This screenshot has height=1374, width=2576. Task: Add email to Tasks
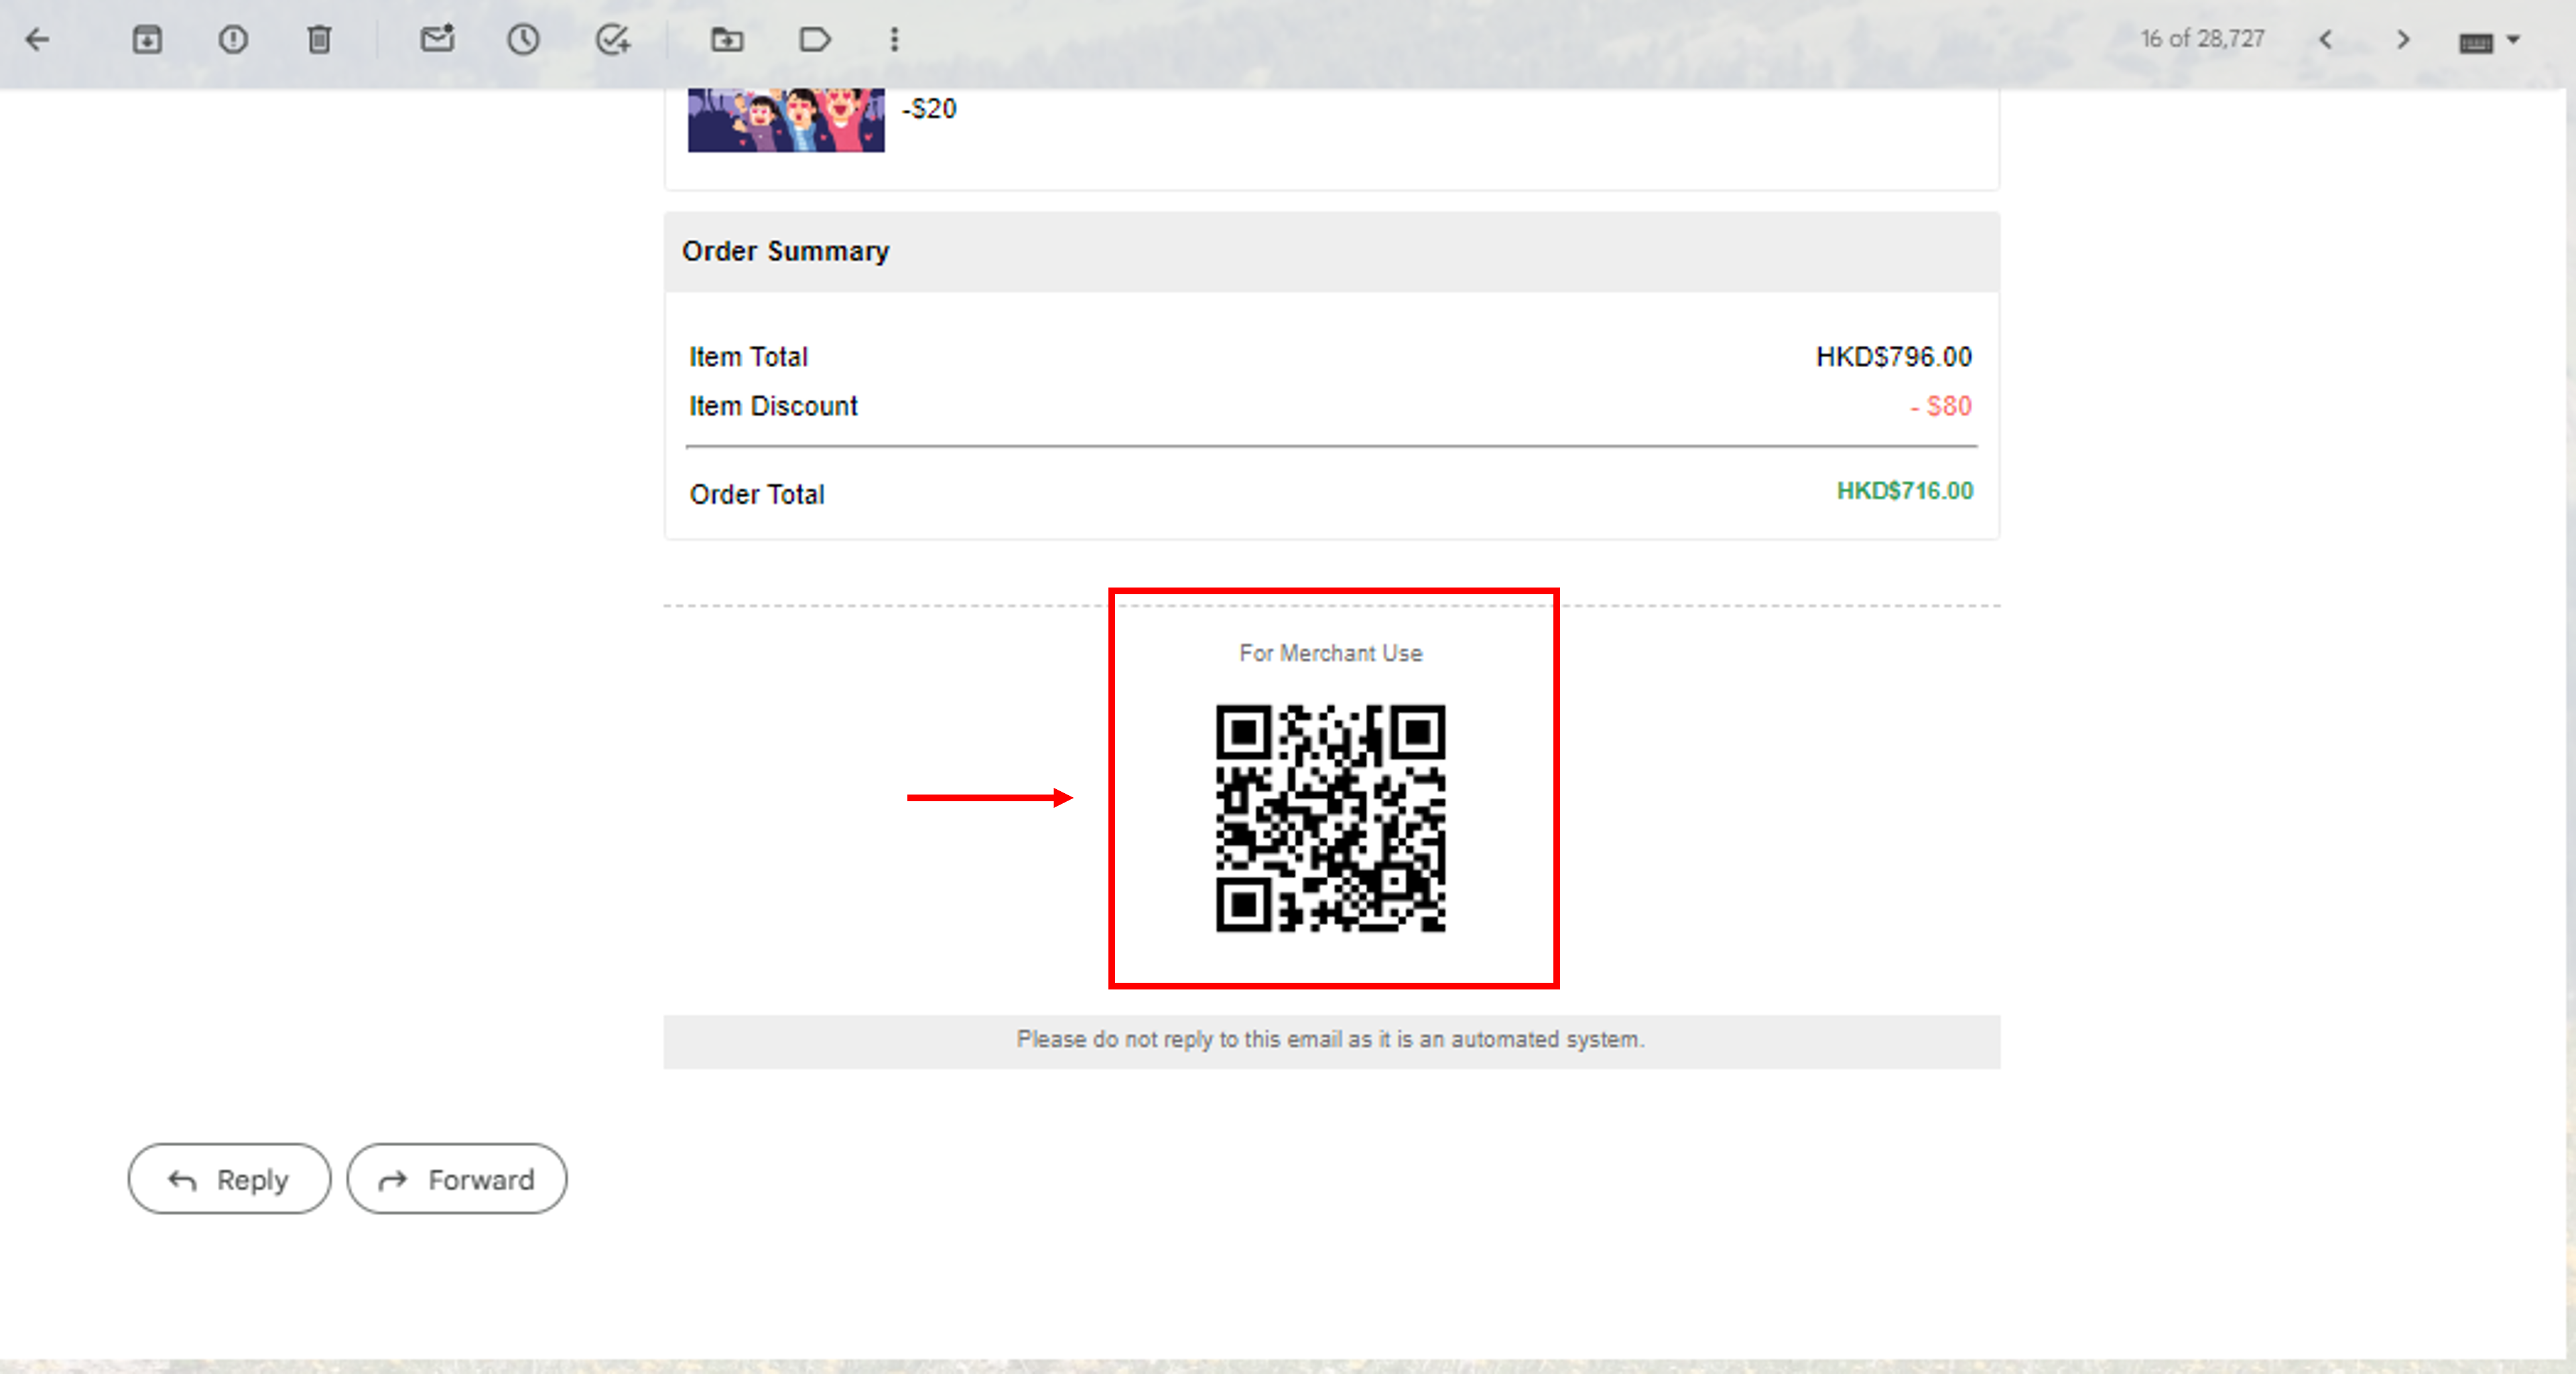click(x=612, y=40)
